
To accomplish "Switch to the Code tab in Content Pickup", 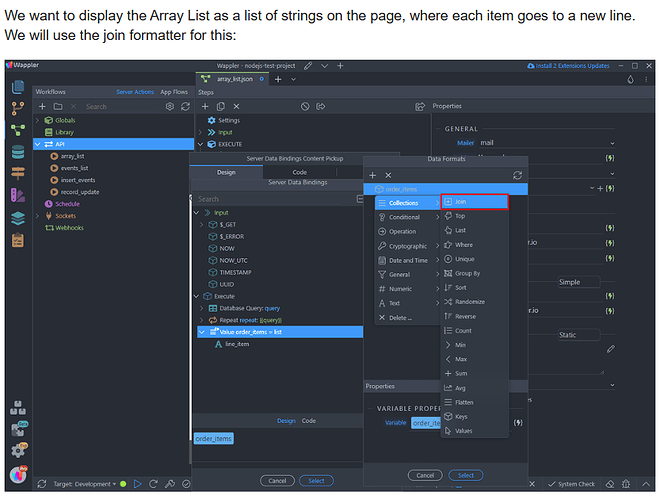I will (300, 172).
